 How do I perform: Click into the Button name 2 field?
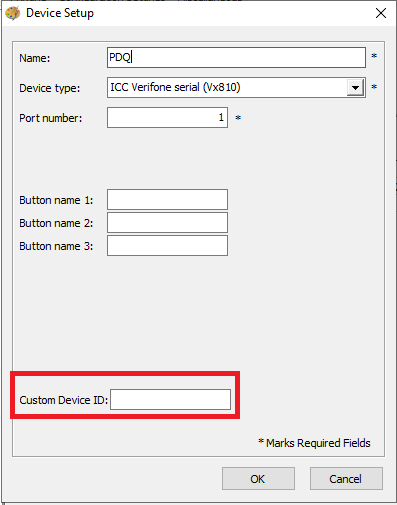pos(167,223)
